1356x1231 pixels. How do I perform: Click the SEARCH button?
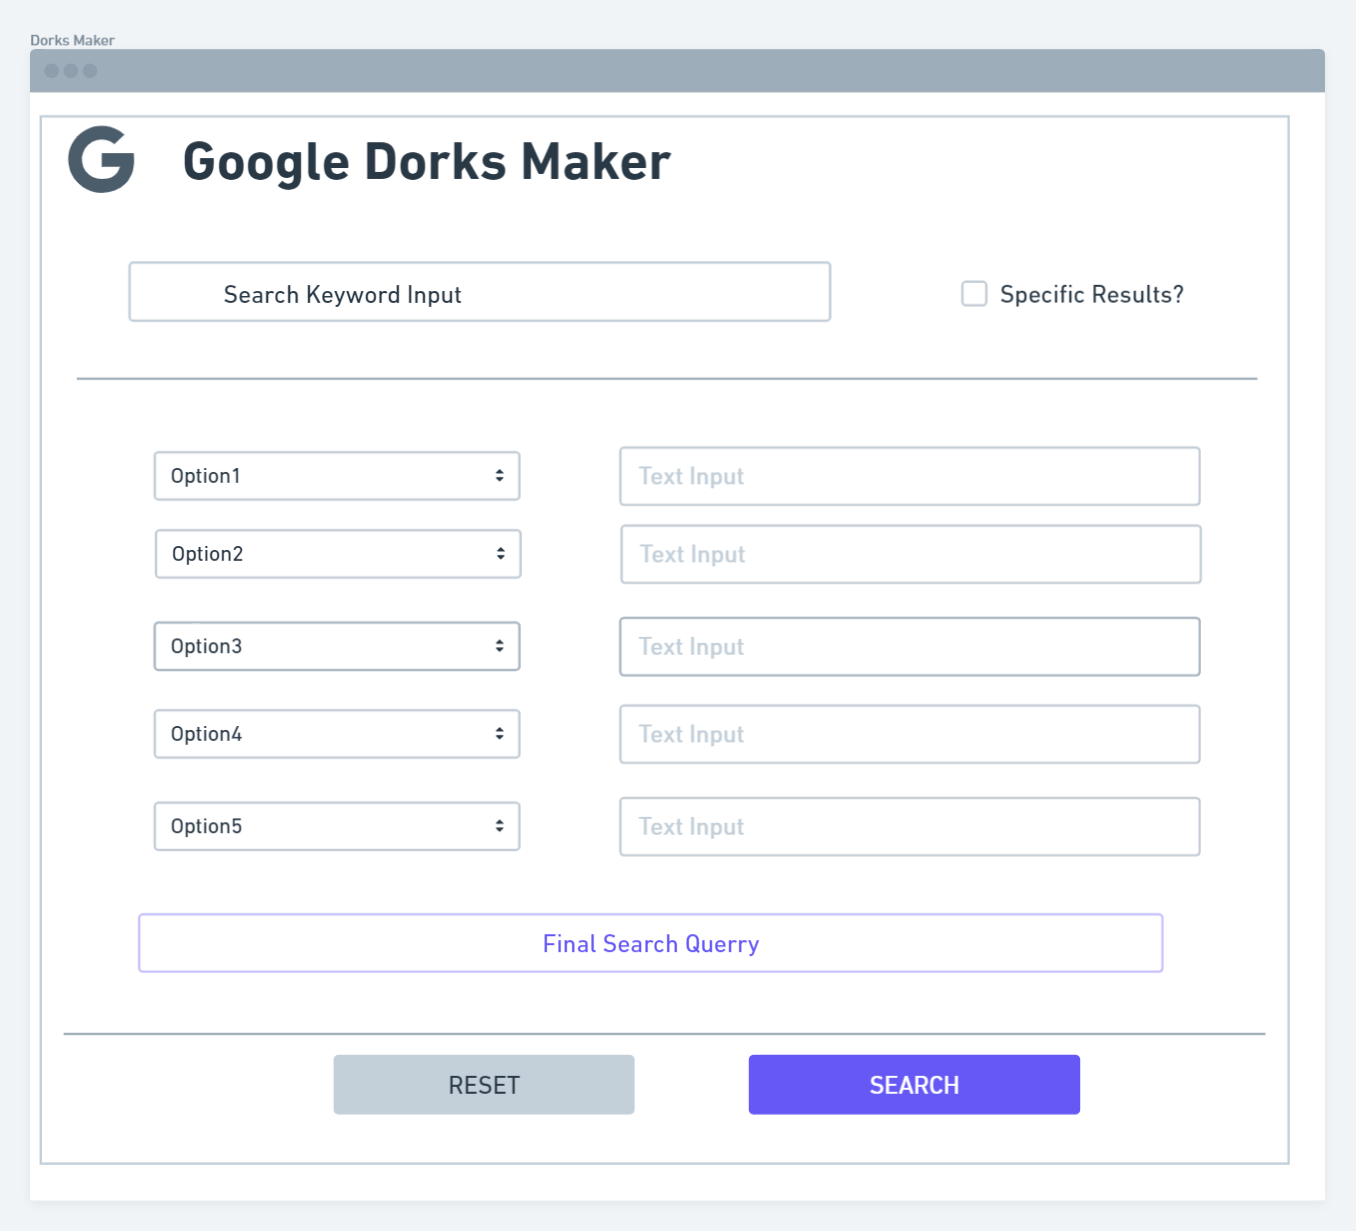pyautogui.click(x=913, y=1084)
